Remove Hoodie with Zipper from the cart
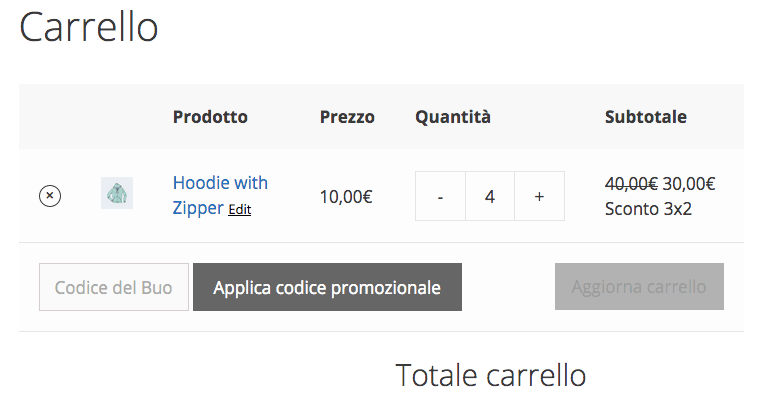This screenshot has width=779, height=397. click(50, 196)
